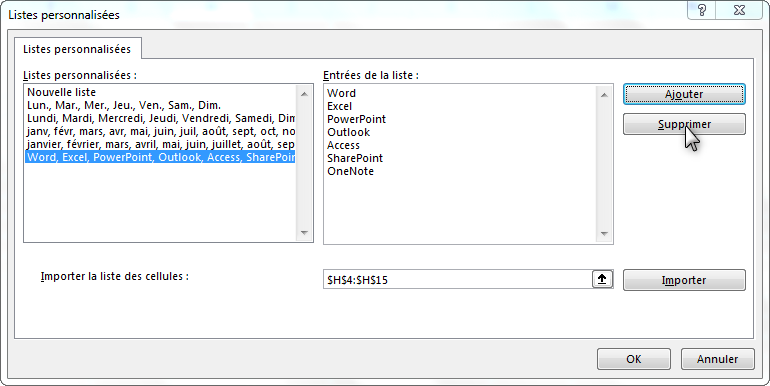This screenshot has height=386, width=770.
Task: Select the Word, Excel, PowerPoint list
Action: [160, 157]
